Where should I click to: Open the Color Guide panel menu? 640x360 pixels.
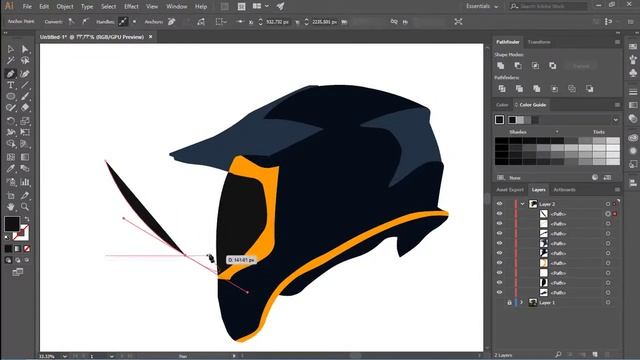[617, 105]
